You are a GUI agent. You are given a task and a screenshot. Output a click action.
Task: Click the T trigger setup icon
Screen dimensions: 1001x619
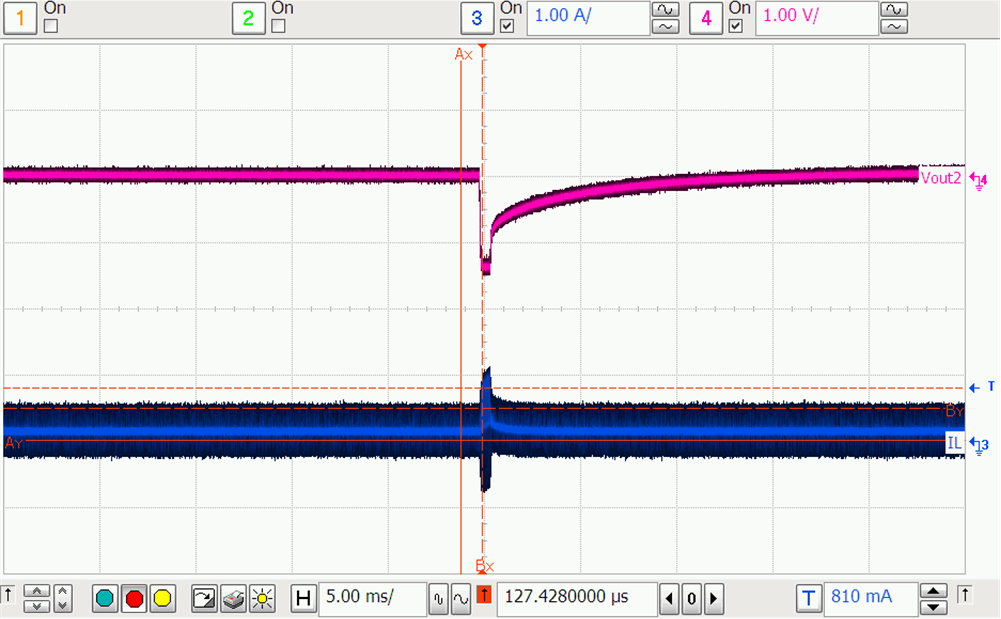pos(808,598)
